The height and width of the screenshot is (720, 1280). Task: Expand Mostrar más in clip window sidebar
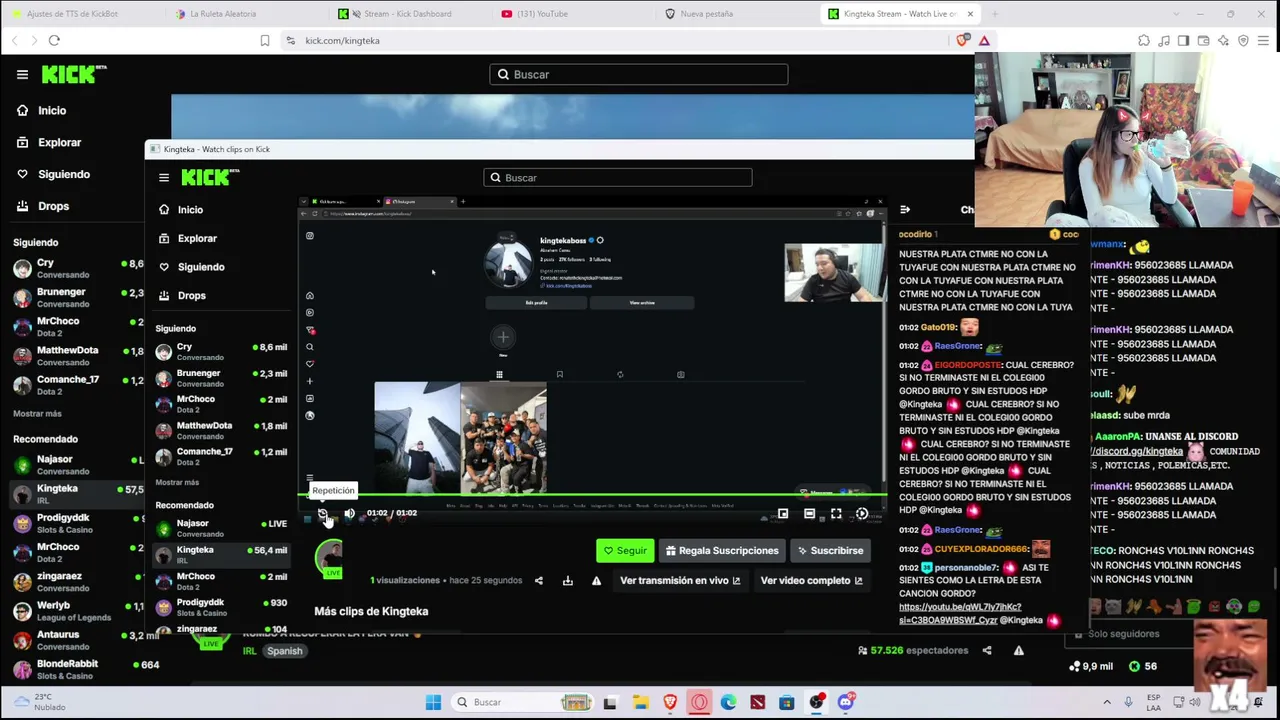[x=177, y=482]
